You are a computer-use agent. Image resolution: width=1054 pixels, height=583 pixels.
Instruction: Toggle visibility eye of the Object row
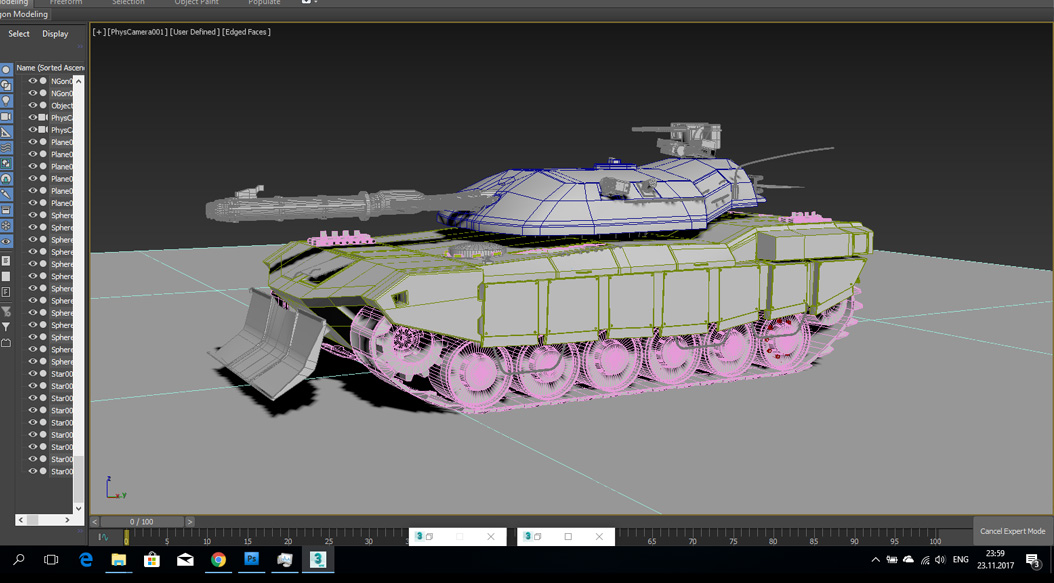point(32,106)
